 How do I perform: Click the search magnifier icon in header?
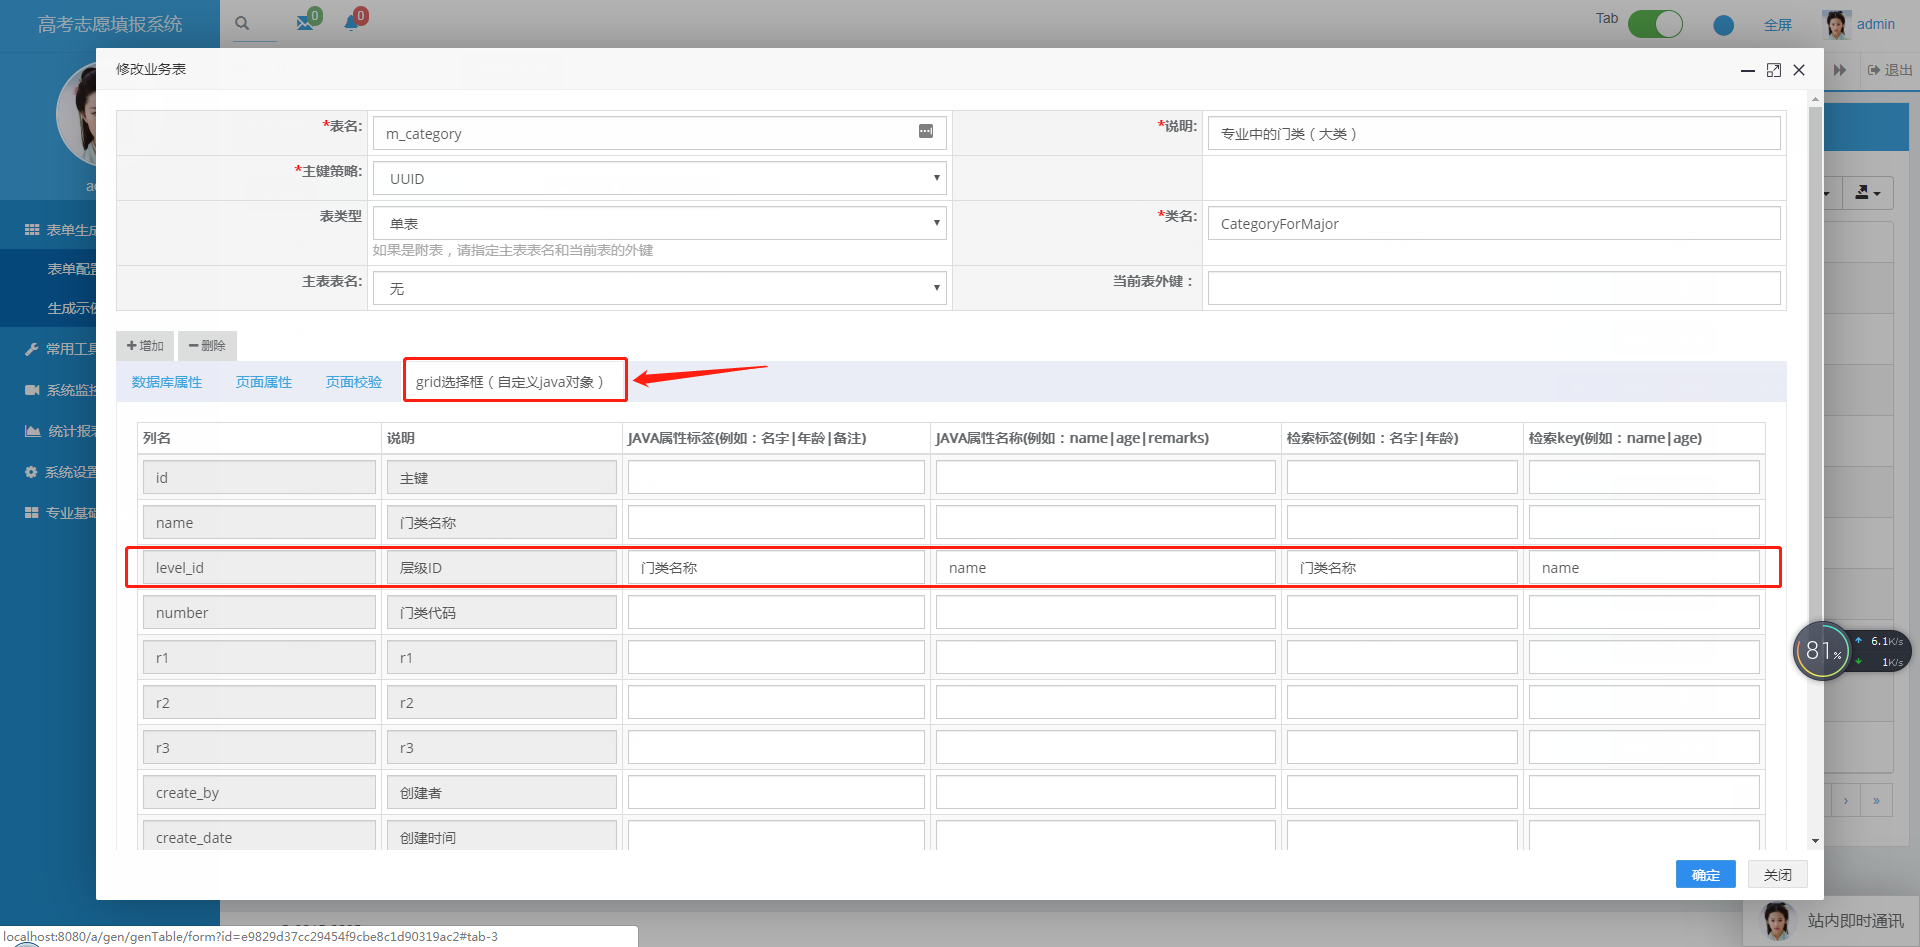(x=242, y=23)
